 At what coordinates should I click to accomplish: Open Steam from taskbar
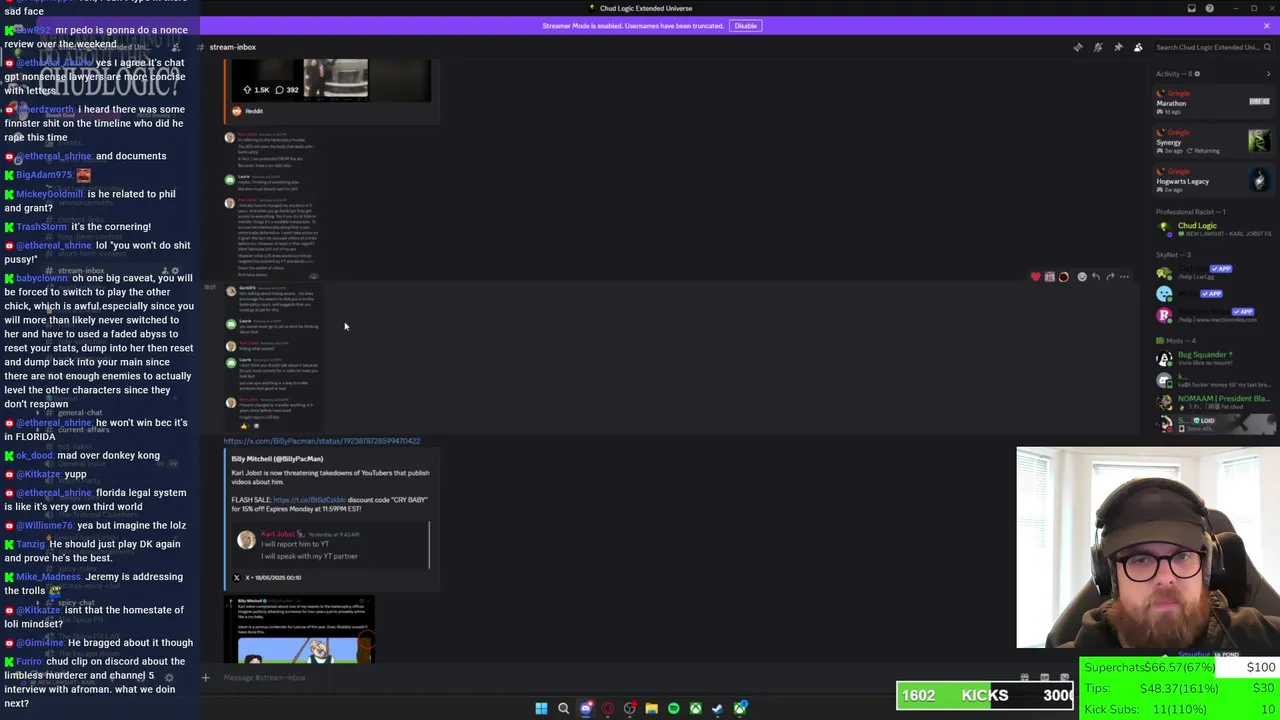click(717, 708)
